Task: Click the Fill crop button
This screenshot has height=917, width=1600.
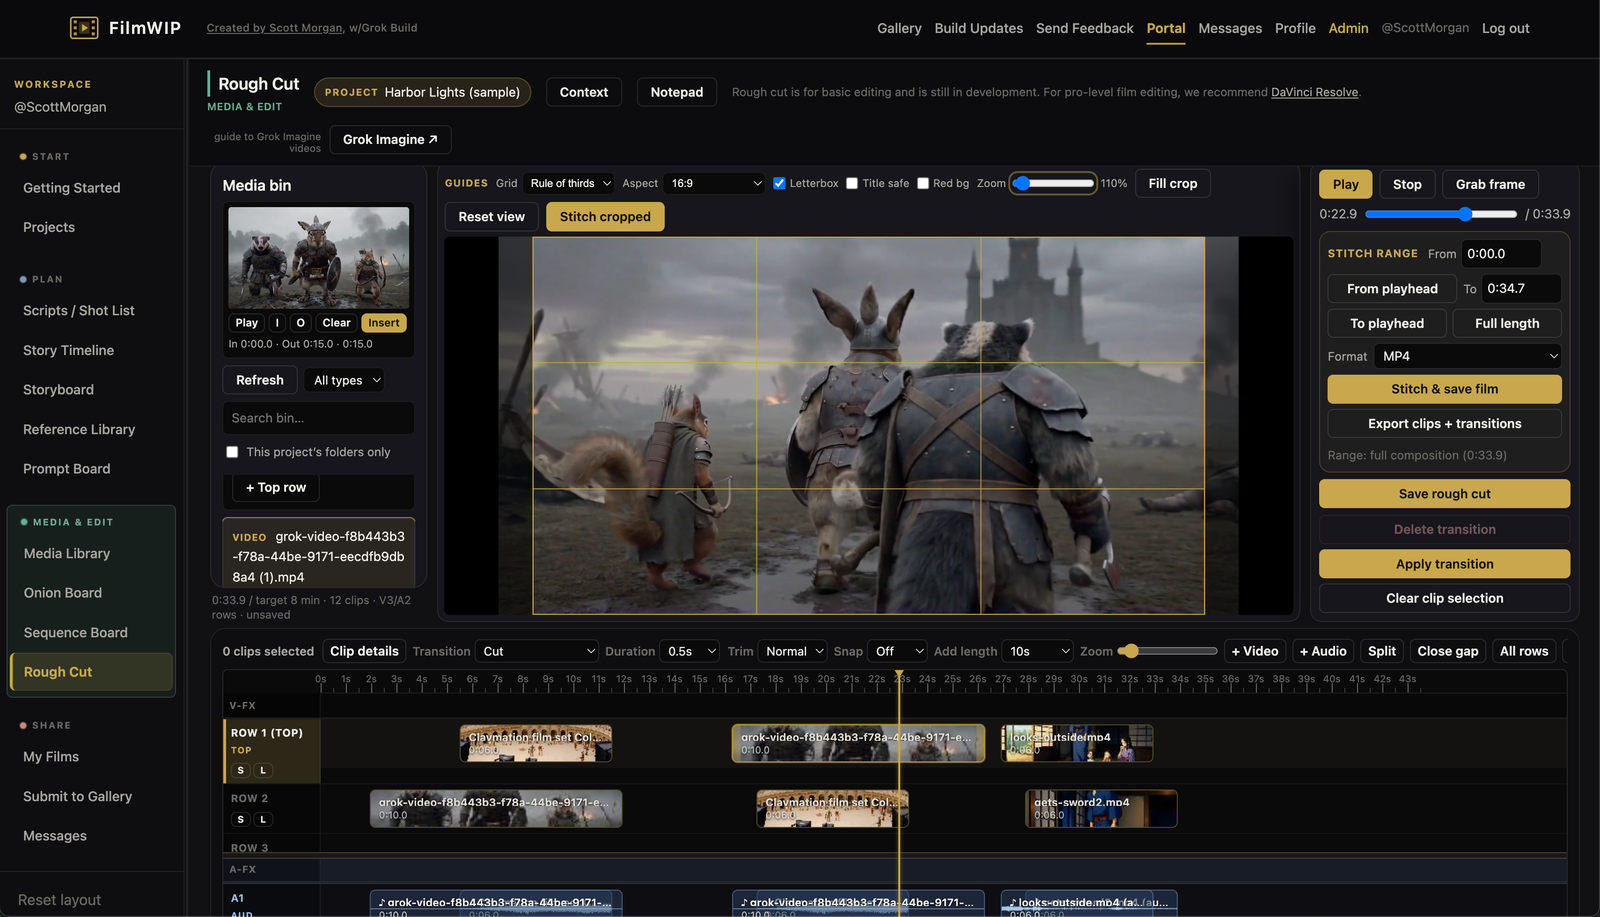Action: tap(1172, 183)
